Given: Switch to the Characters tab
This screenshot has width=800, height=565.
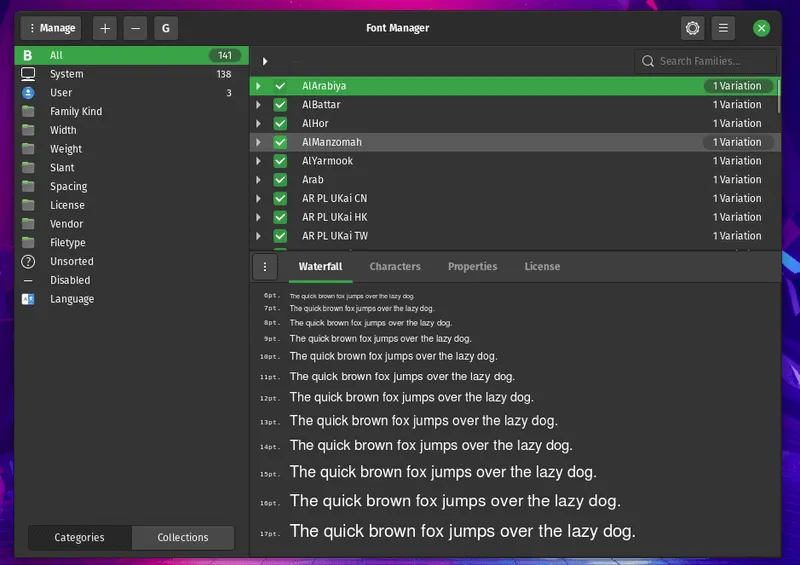Looking at the screenshot, I should point(395,267).
